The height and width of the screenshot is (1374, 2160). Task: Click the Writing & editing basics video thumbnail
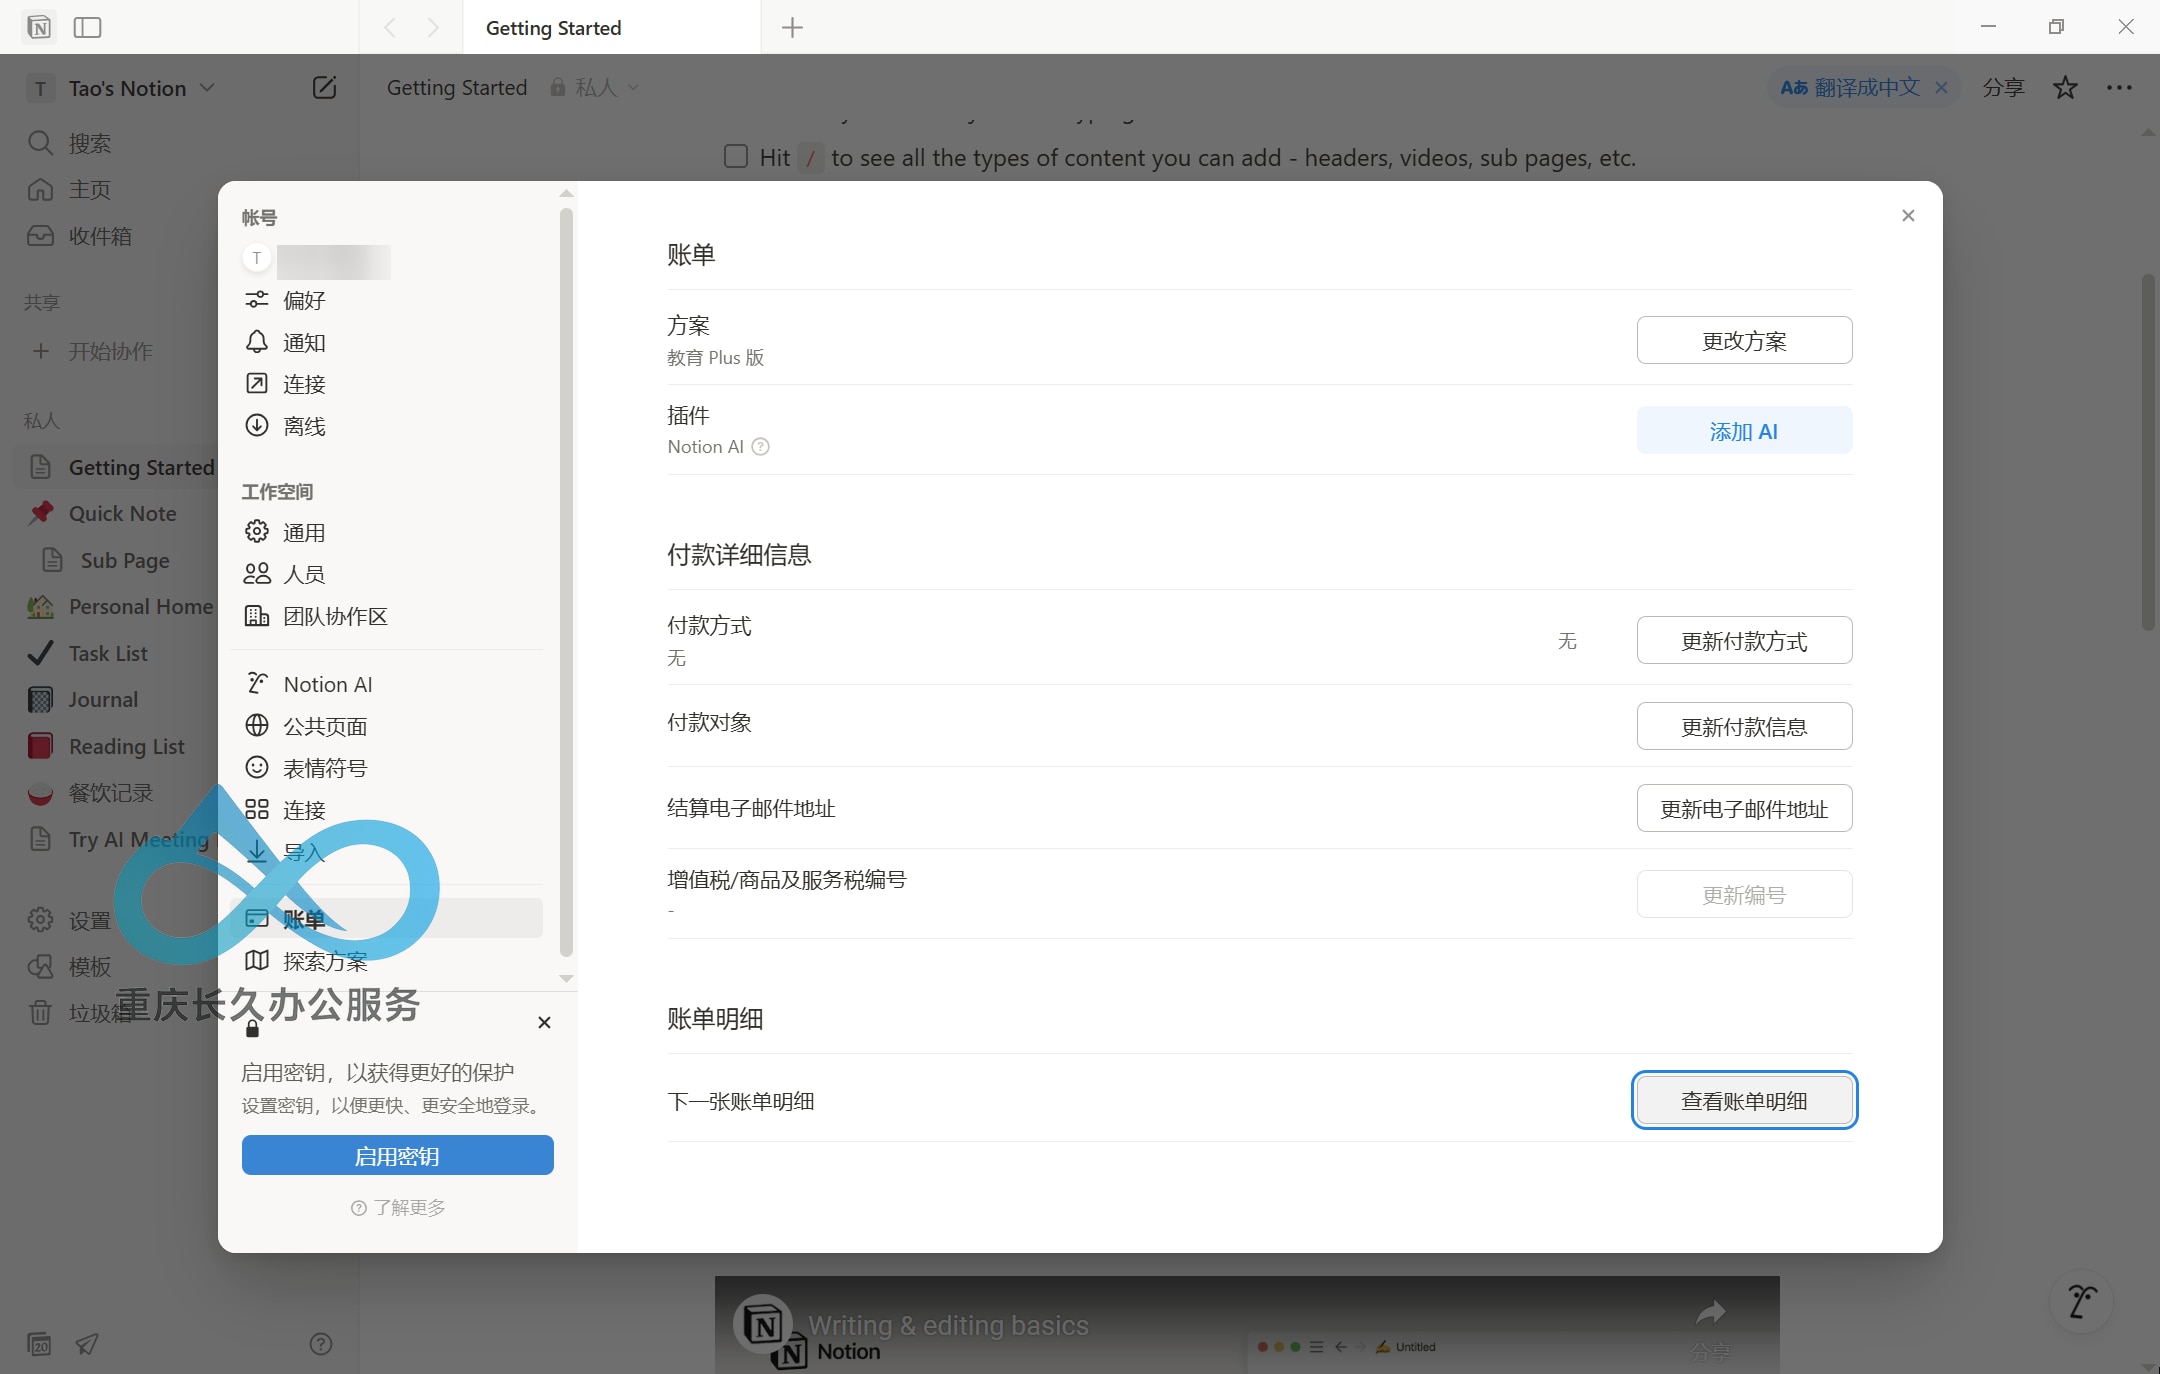coord(1247,1325)
